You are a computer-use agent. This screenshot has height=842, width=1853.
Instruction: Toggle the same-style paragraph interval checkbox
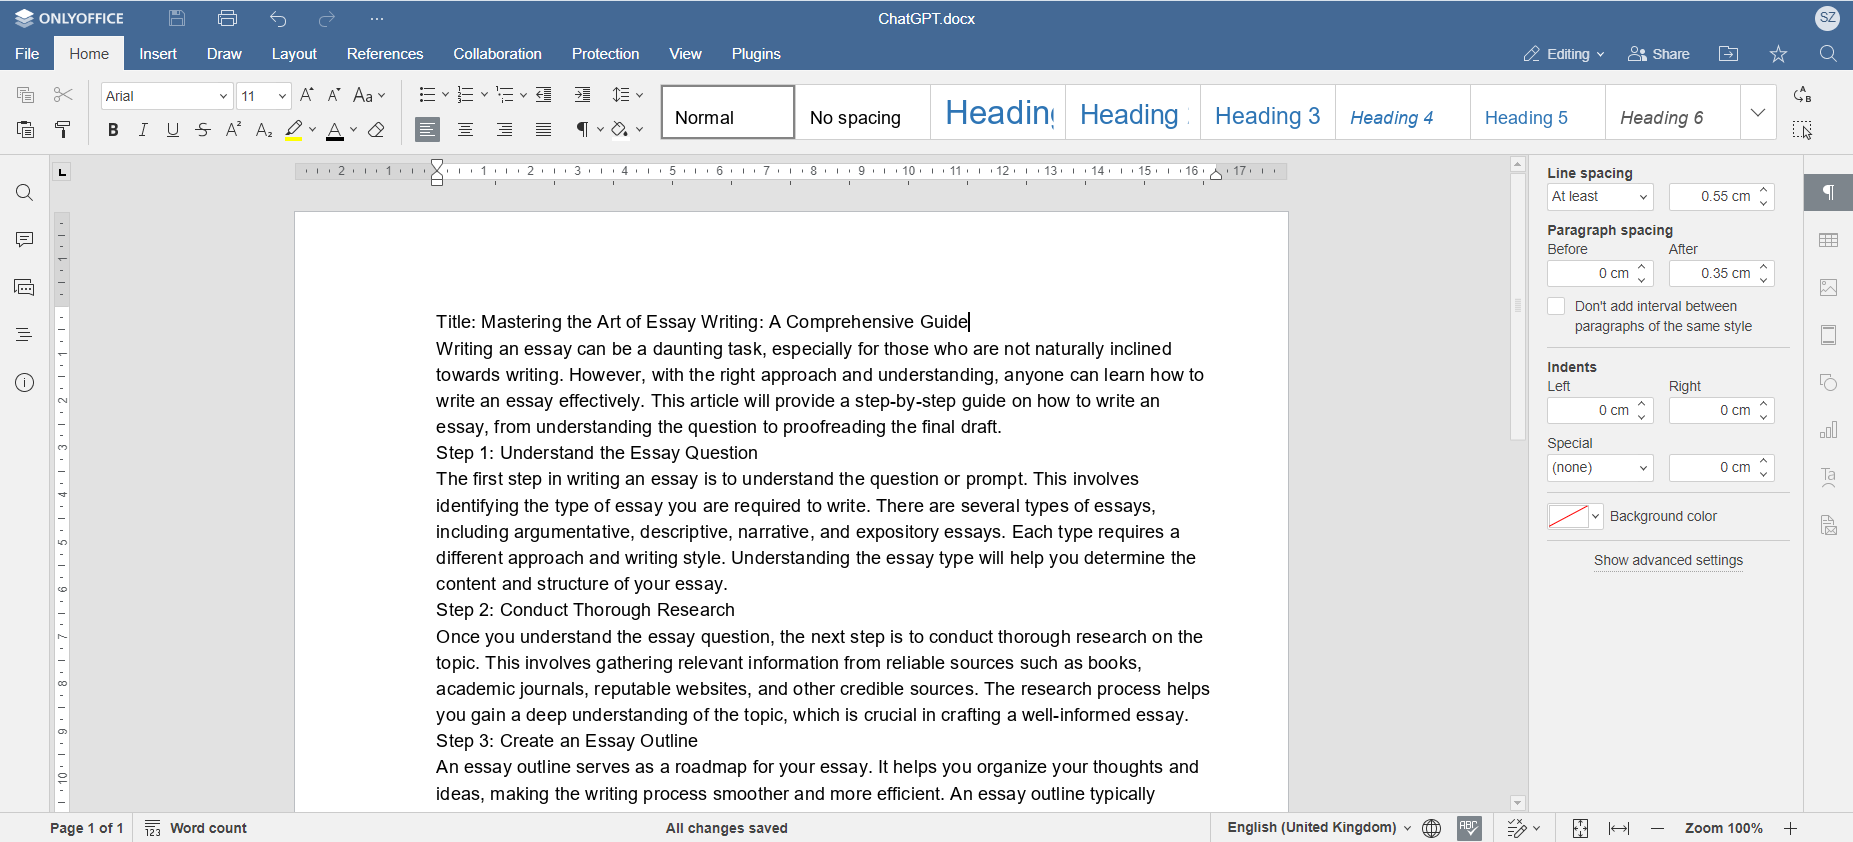pos(1556,307)
